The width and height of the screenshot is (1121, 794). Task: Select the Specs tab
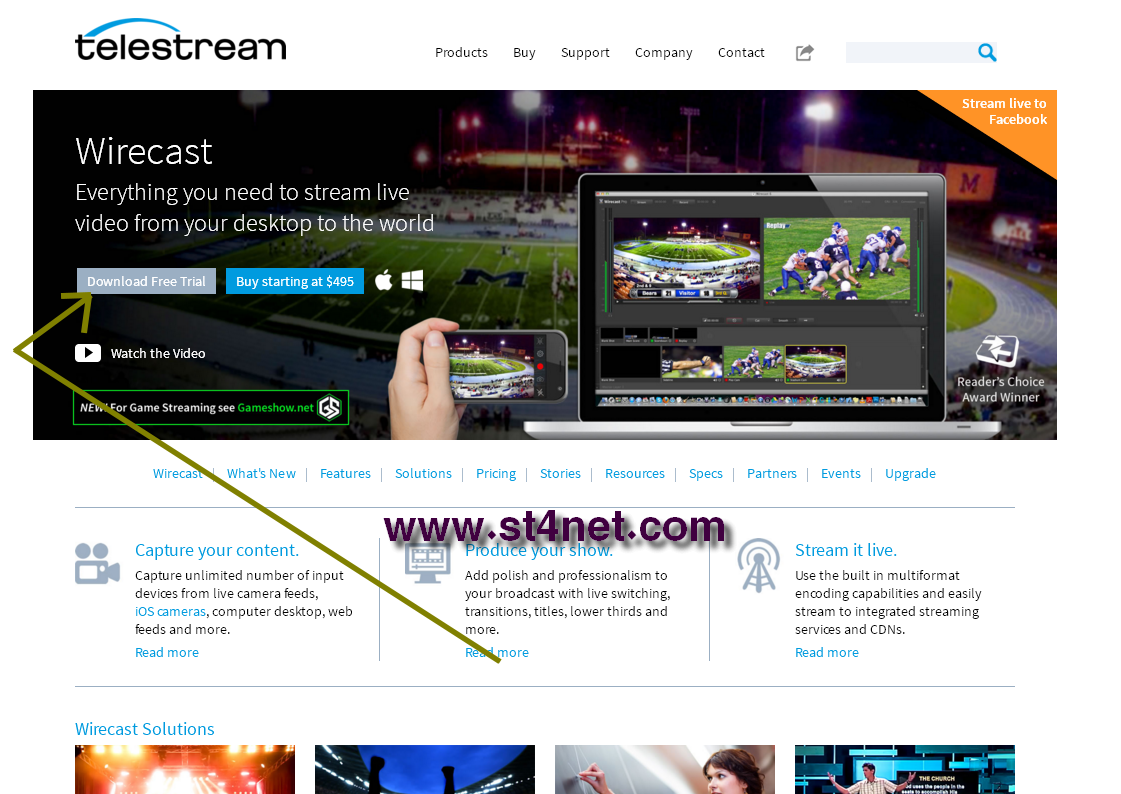click(x=706, y=473)
